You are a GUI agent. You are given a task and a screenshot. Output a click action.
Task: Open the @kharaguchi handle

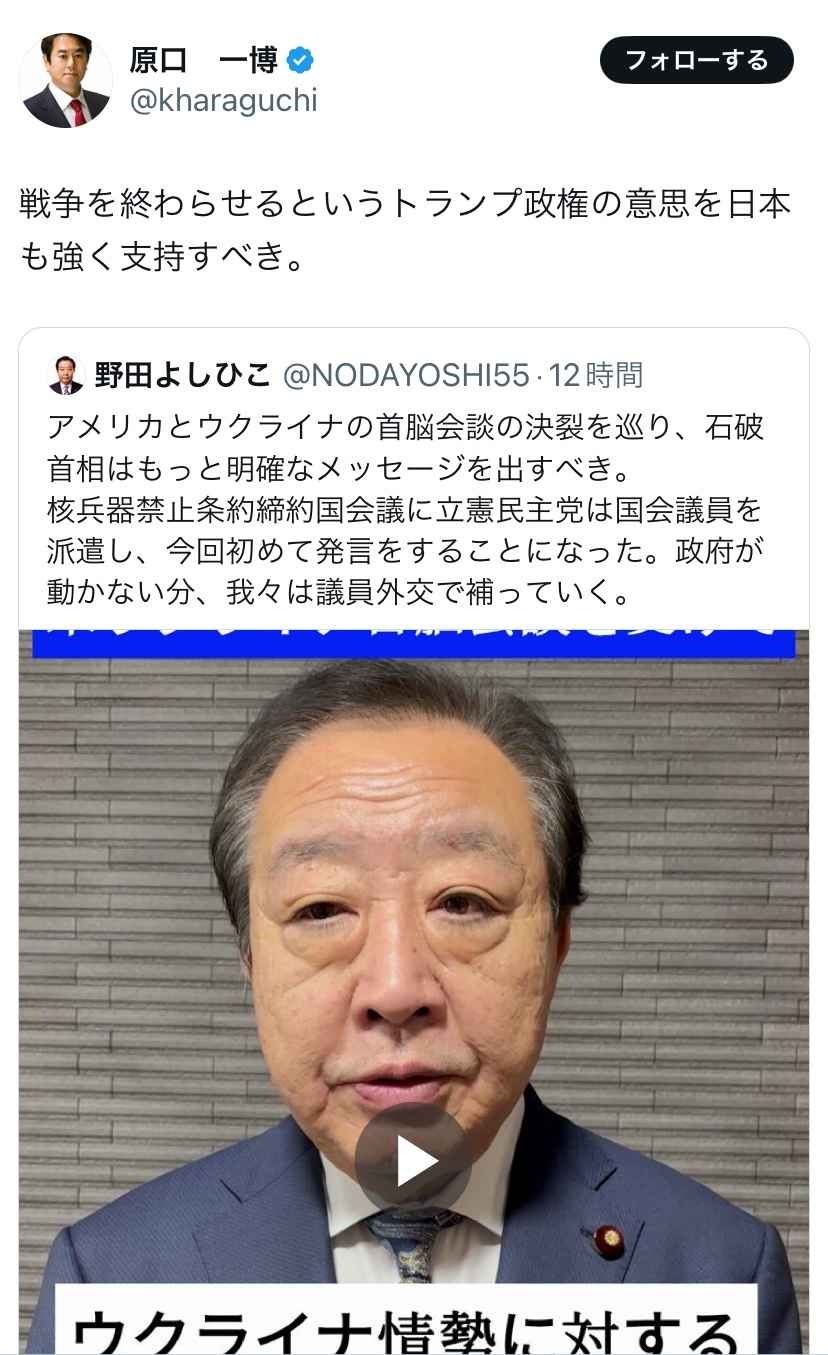point(223,101)
